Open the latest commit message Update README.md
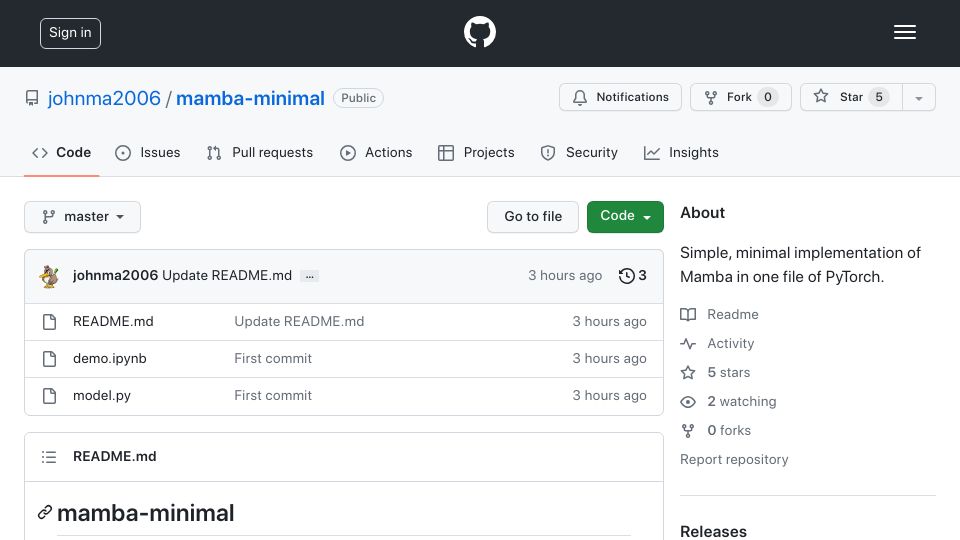The height and width of the screenshot is (540, 960). [x=227, y=276]
